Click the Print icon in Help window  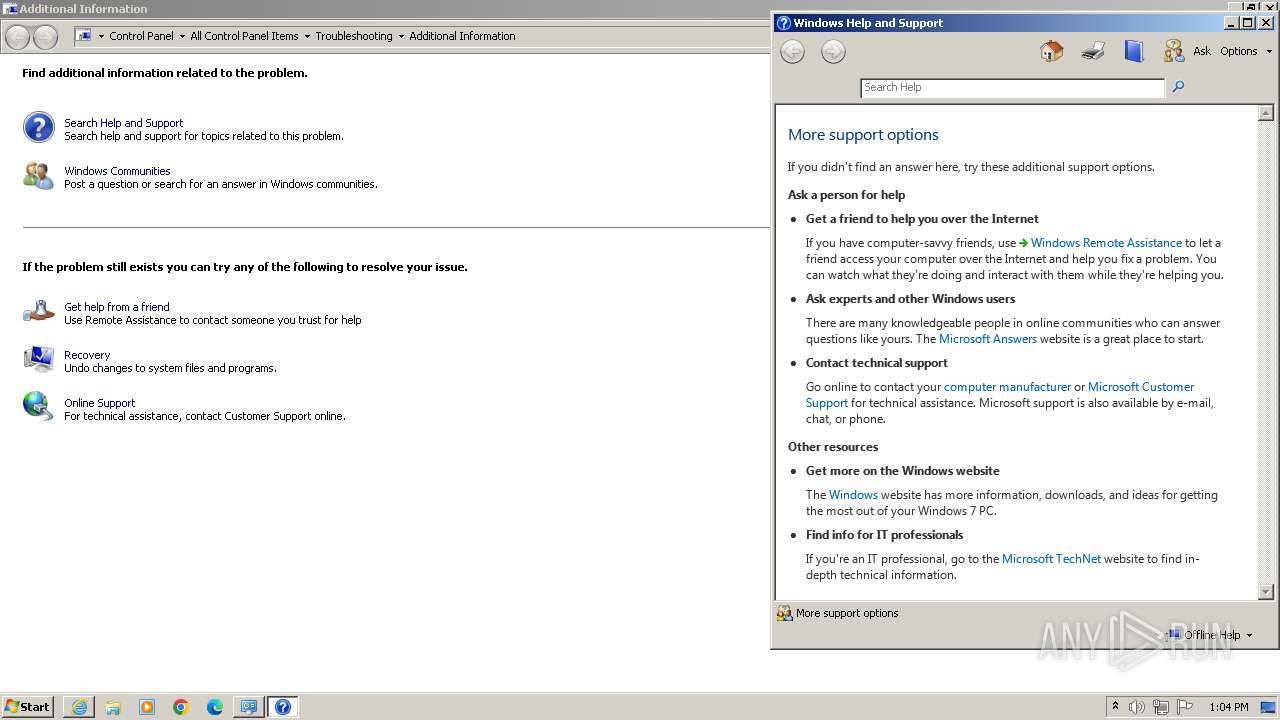(x=1093, y=51)
